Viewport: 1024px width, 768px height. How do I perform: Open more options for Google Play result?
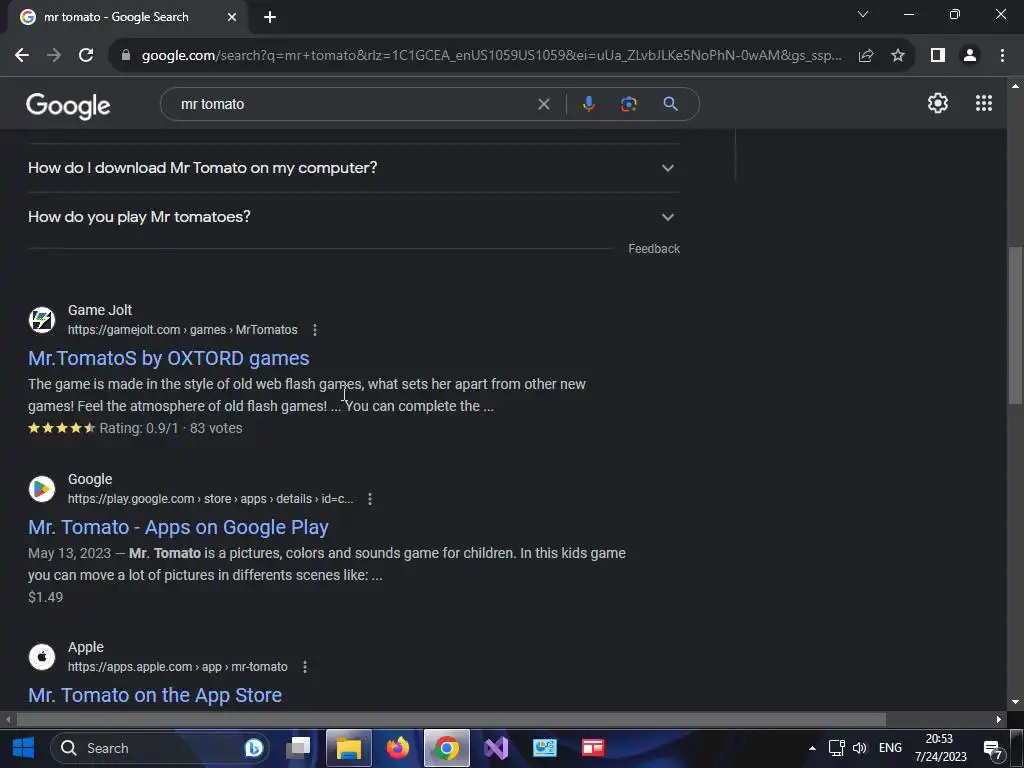tap(370, 499)
